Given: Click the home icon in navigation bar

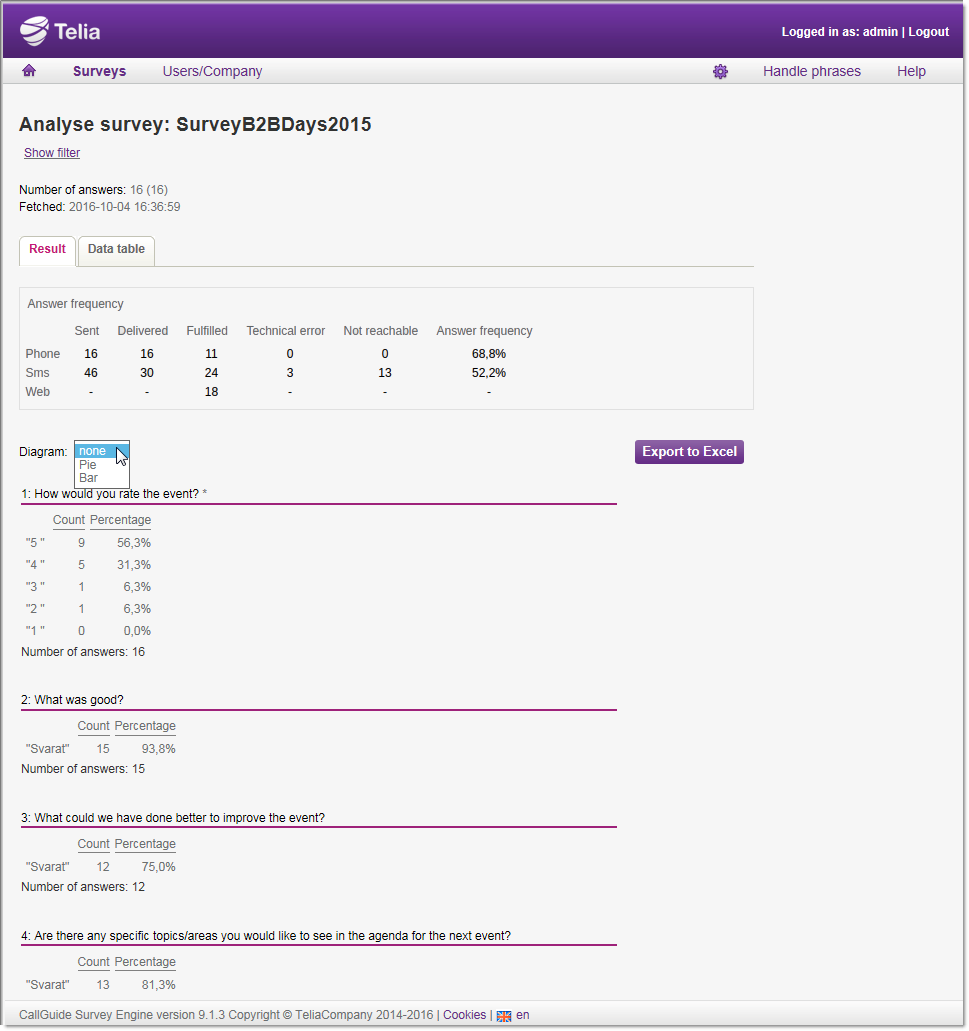Looking at the screenshot, I should coord(29,71).
